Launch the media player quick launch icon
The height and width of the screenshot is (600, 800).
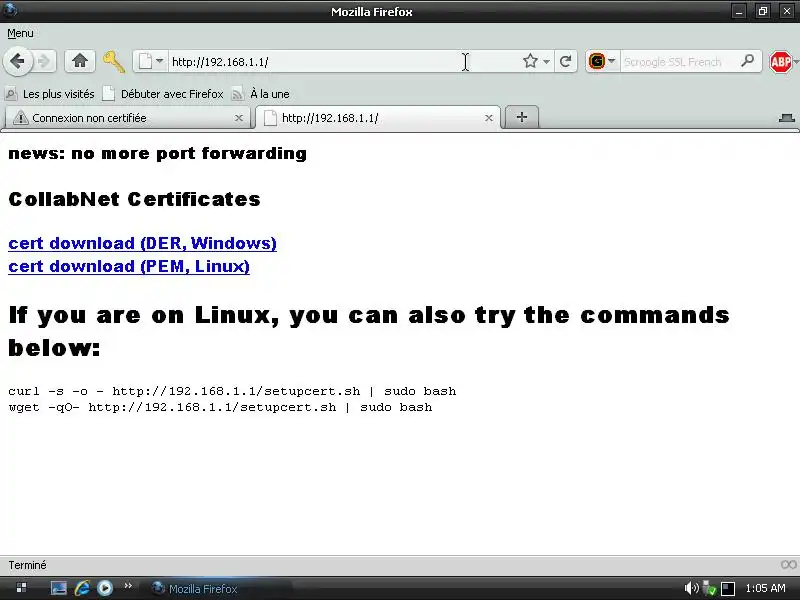pos(105,588)
